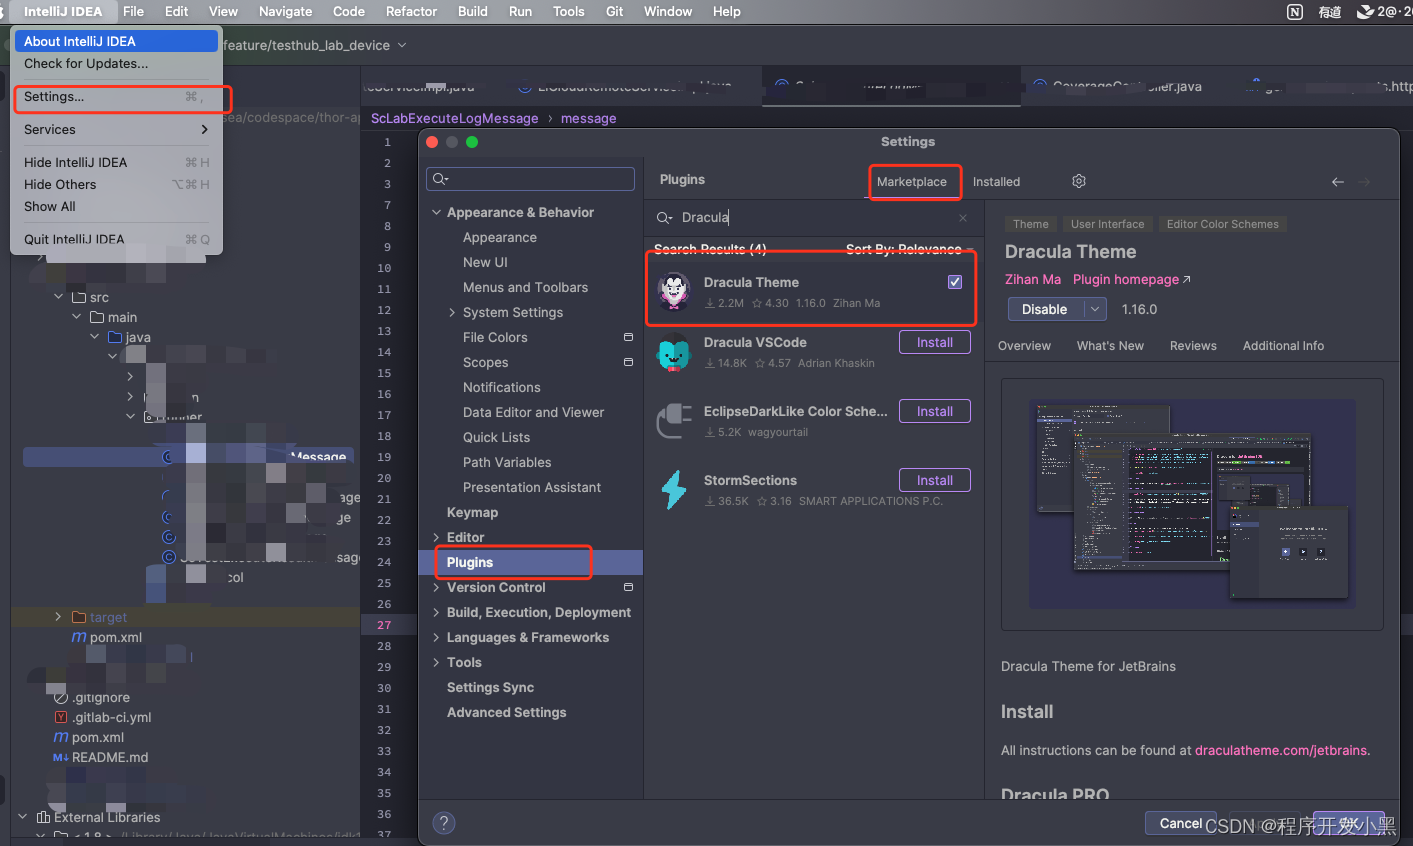This screenshot has height=846, width=1413.
Task: Open the Disable button dropdown arrow
Action: click(x=1095, y=309)
